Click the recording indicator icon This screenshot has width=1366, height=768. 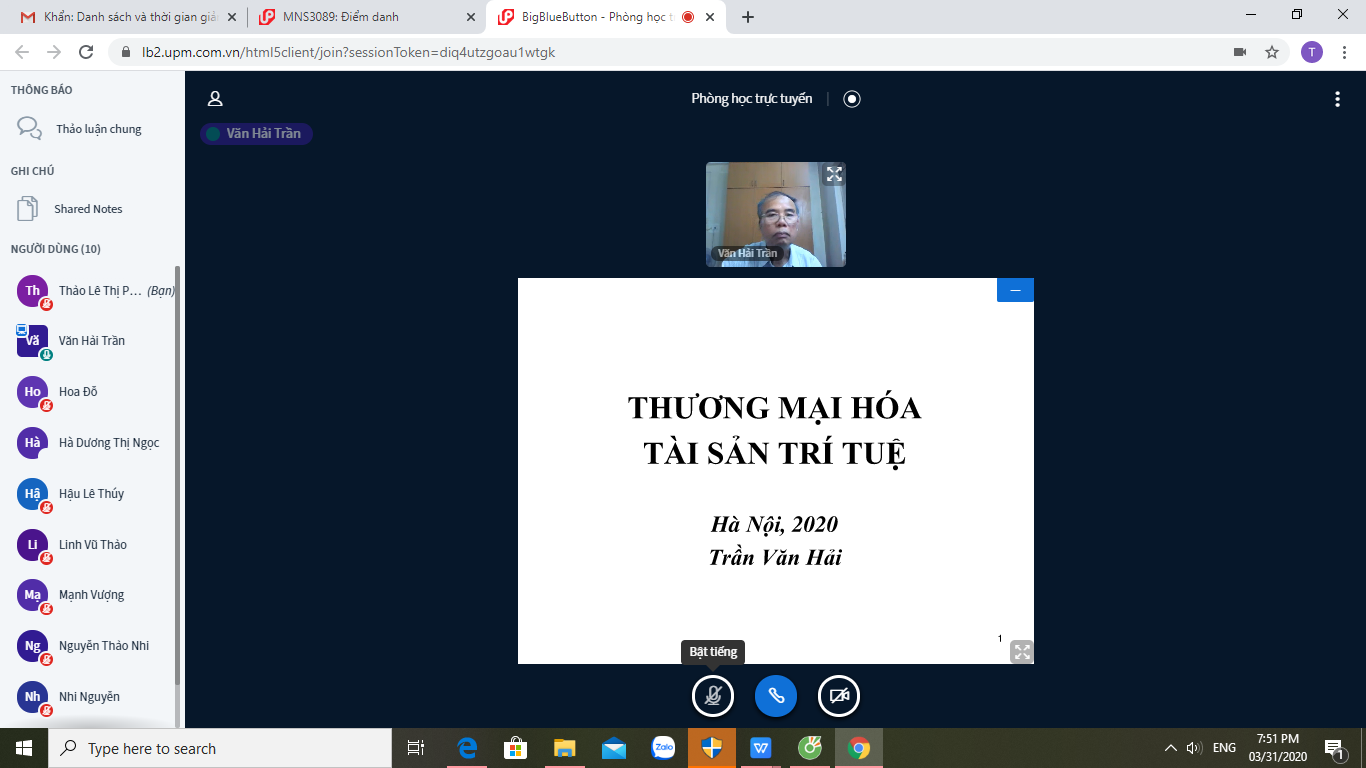(x=852, y=98)
